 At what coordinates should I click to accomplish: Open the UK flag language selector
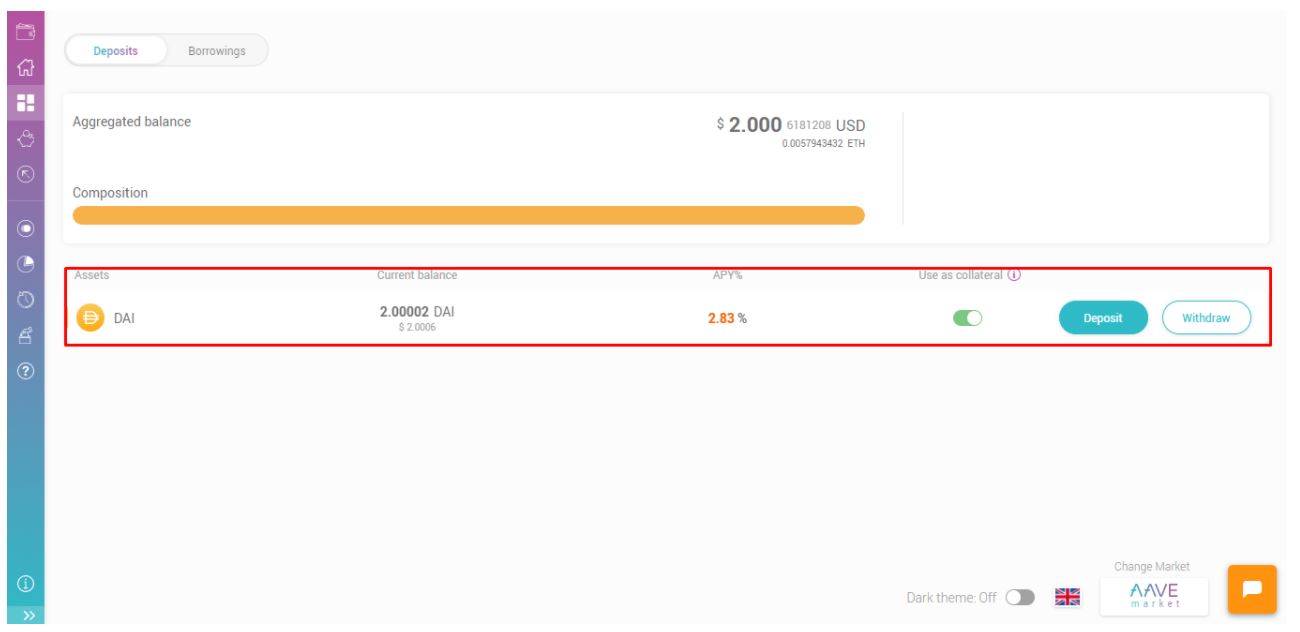(1068, 597)
